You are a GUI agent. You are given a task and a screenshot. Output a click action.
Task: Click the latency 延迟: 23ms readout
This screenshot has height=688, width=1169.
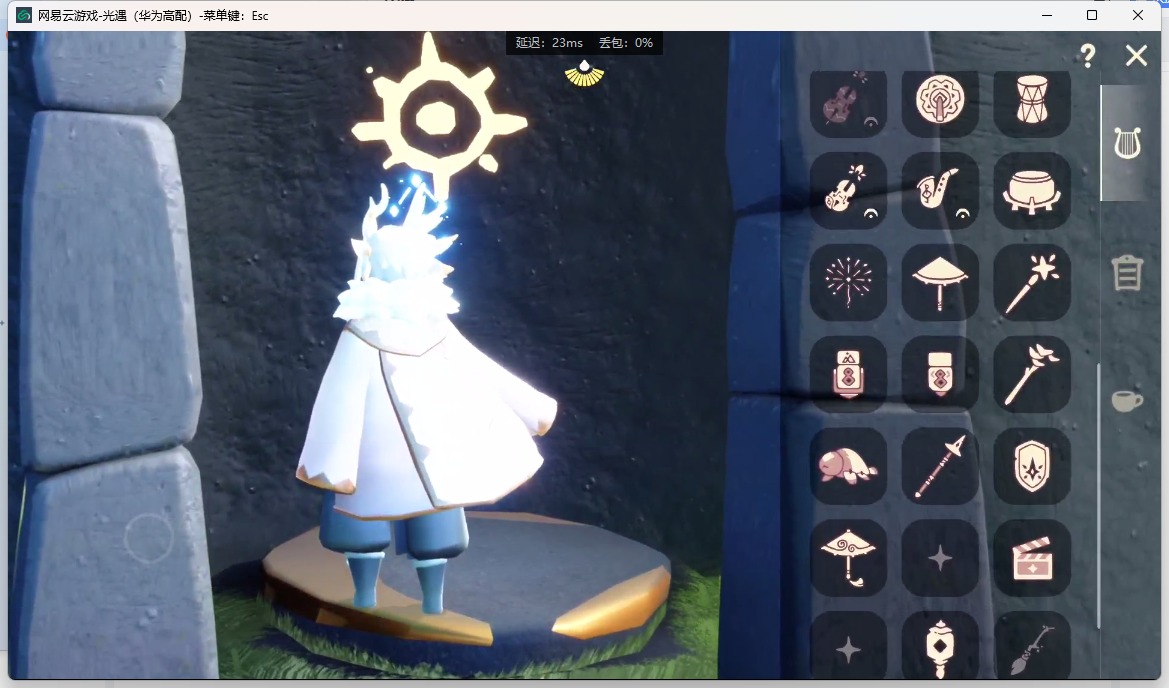pyautogui.click(x=549, y=42)
